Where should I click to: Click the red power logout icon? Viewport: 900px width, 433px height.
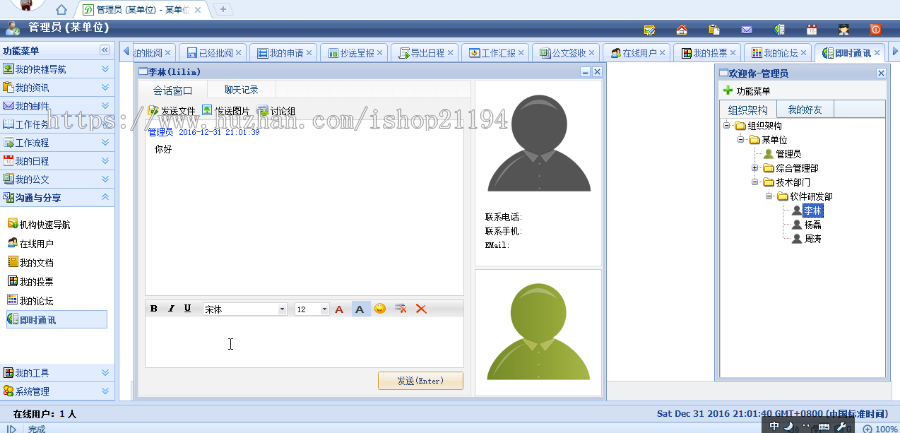pos(876,29)
